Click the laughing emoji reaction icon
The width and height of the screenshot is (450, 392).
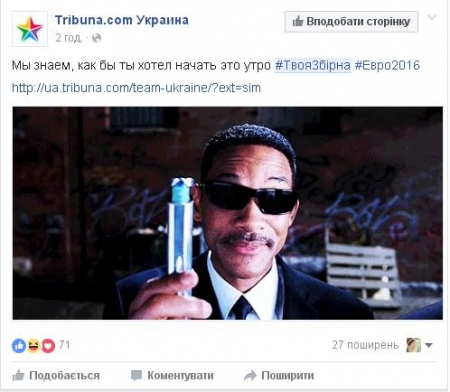(x=33, y=346)
